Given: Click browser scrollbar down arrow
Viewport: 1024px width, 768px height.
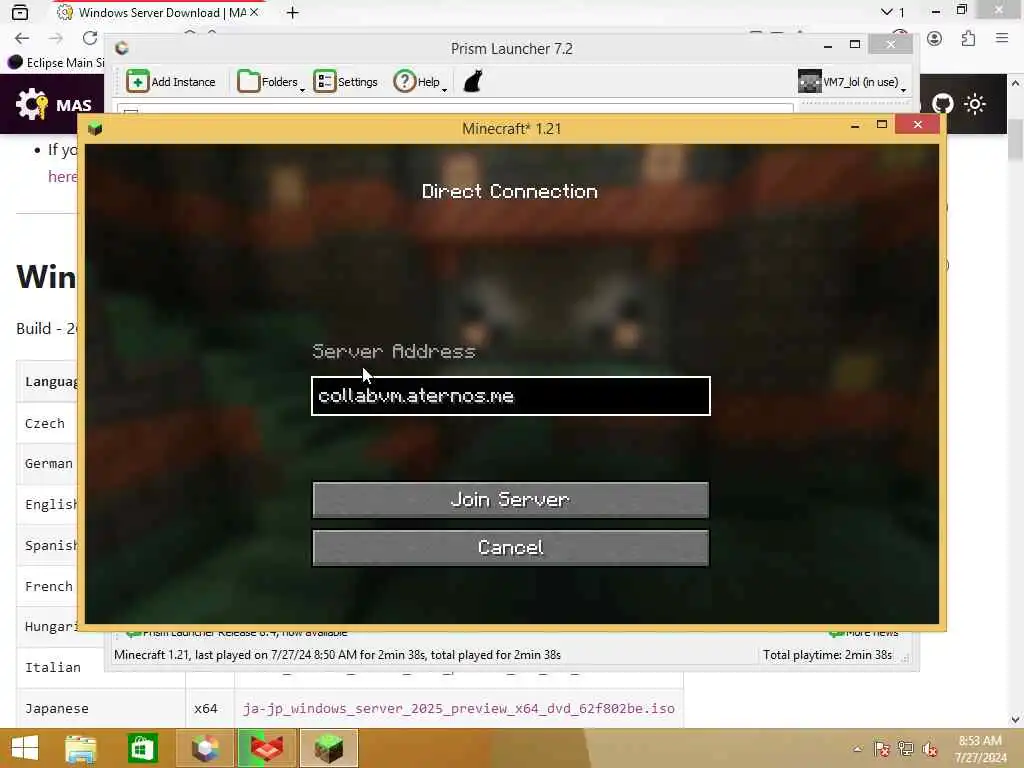Looking at the screenshot, I should coord(1015,720).
